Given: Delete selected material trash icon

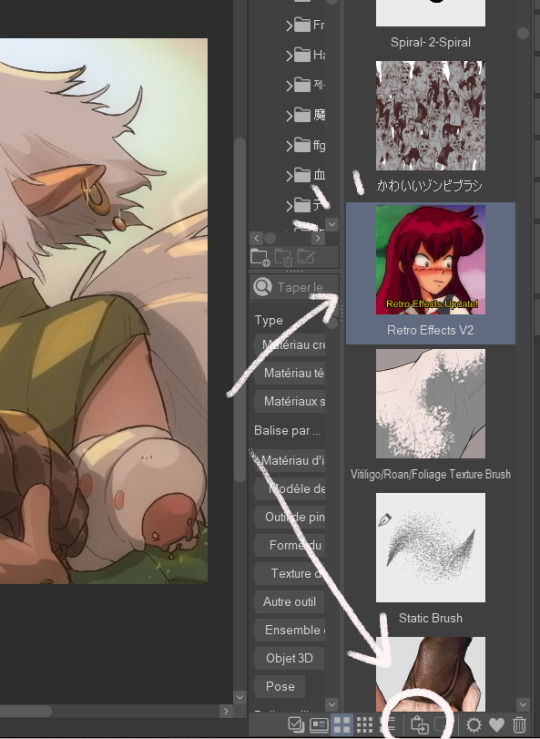Looking at the screenshot, I should 519,724.
